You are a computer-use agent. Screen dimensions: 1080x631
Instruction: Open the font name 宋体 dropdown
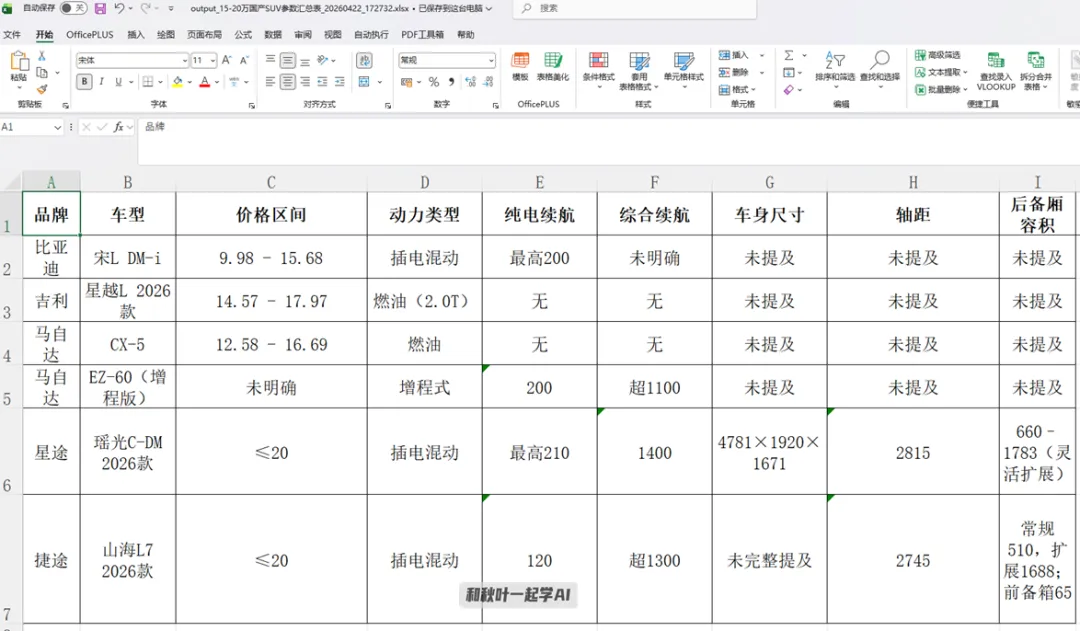185,61
